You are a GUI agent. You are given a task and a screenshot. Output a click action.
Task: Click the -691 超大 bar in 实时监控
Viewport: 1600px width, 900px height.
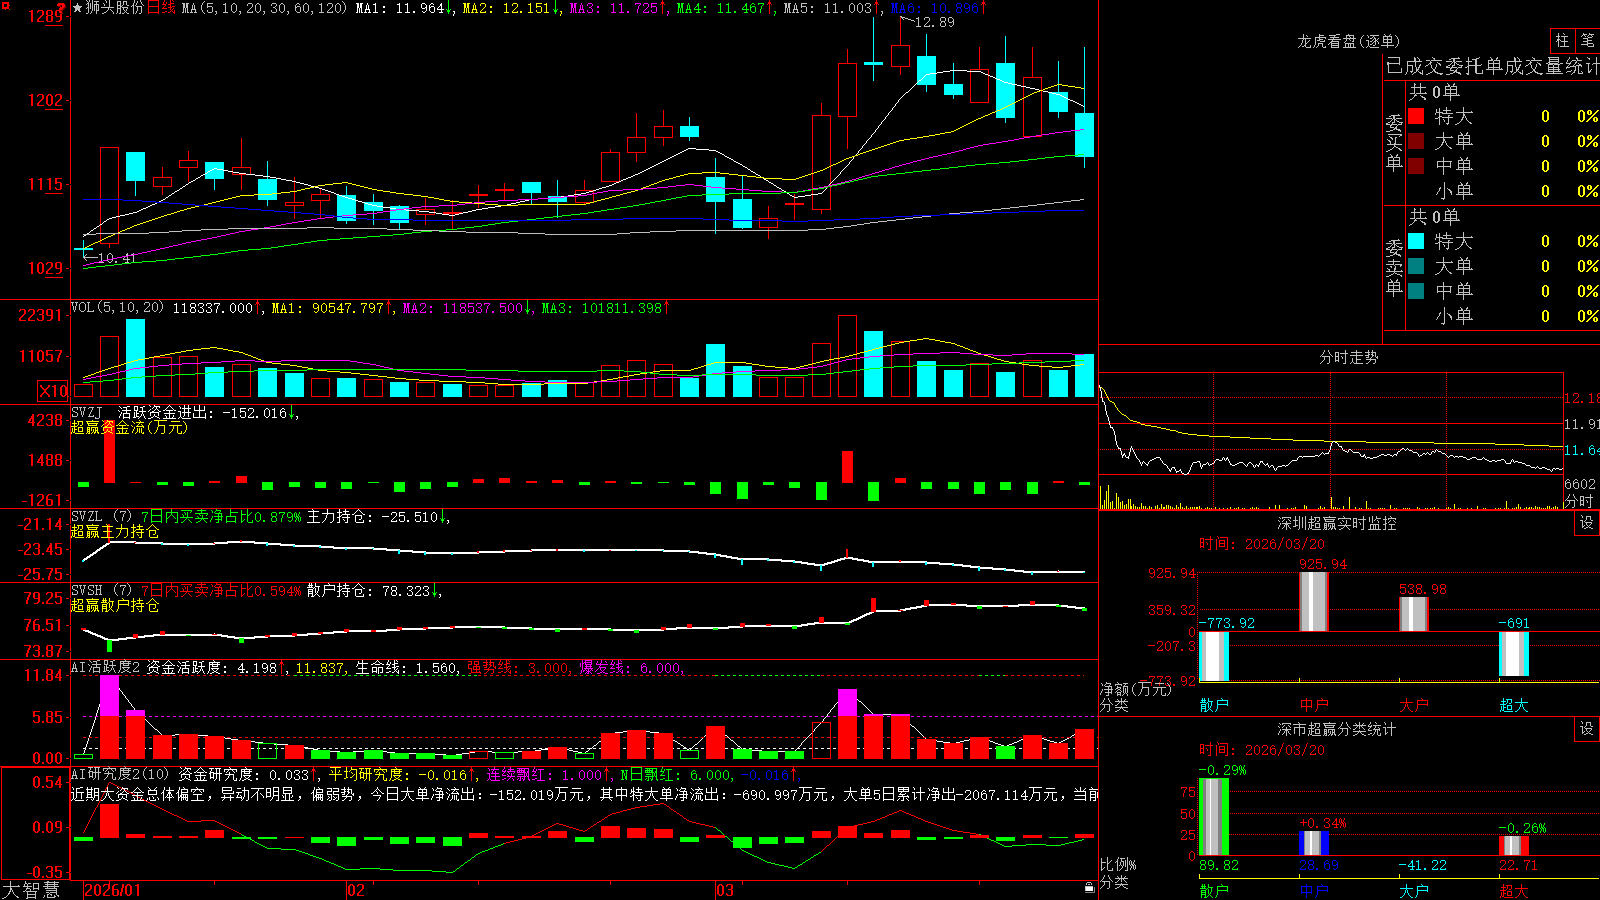(x=1514, y=654)
